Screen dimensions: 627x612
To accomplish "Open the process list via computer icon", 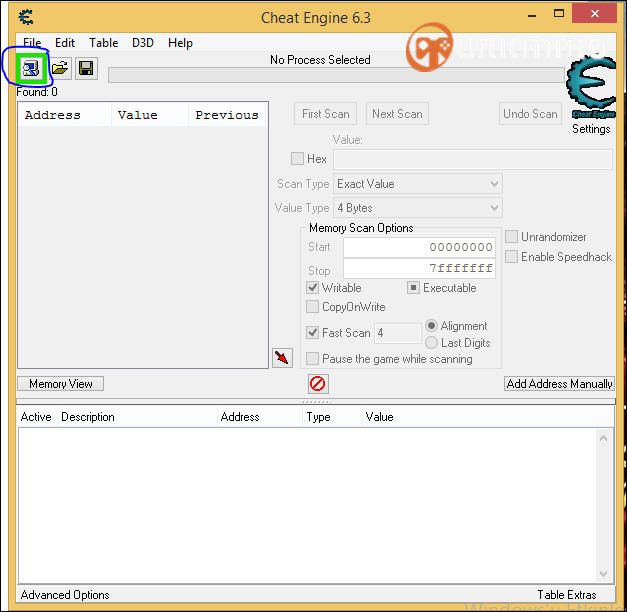I will (31, 68).
